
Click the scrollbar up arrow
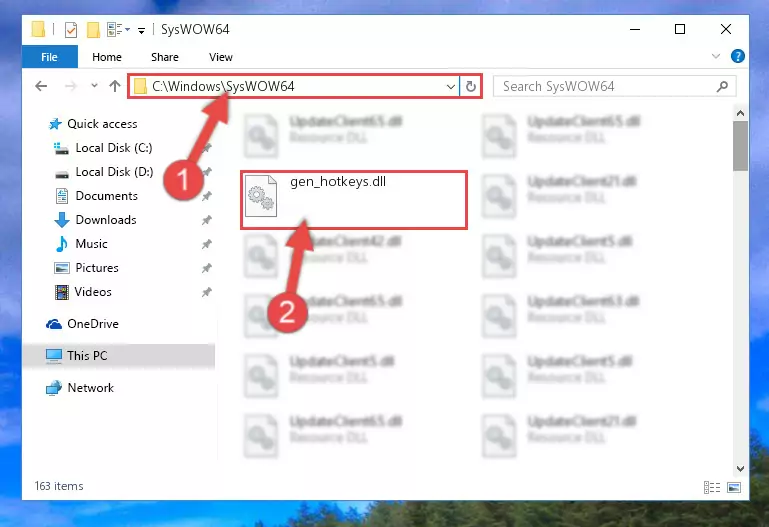(740, 113)
